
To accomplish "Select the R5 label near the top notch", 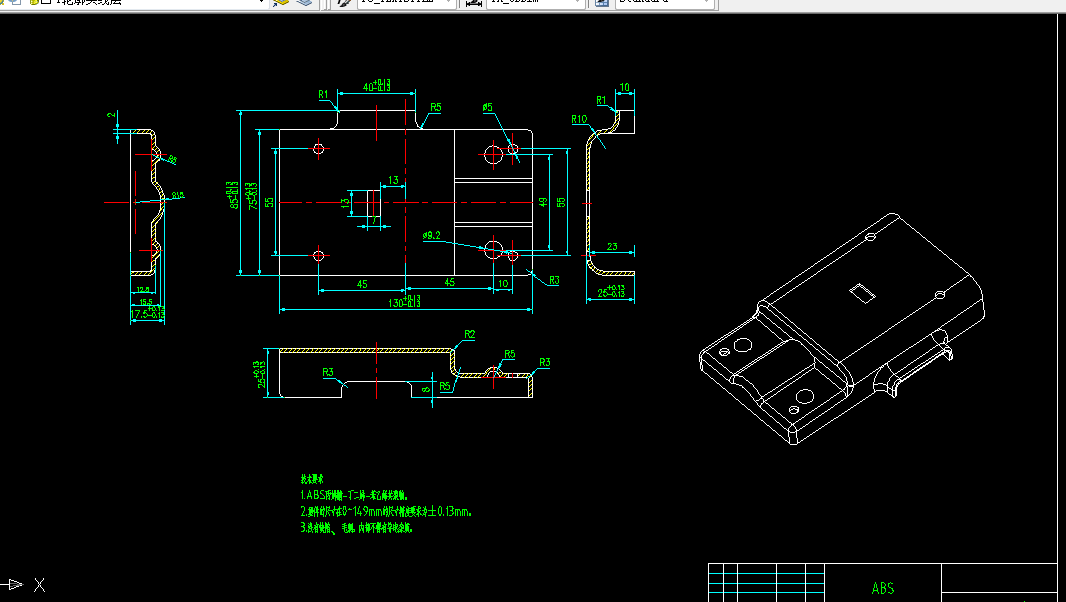I will click(x=436, y=107).
